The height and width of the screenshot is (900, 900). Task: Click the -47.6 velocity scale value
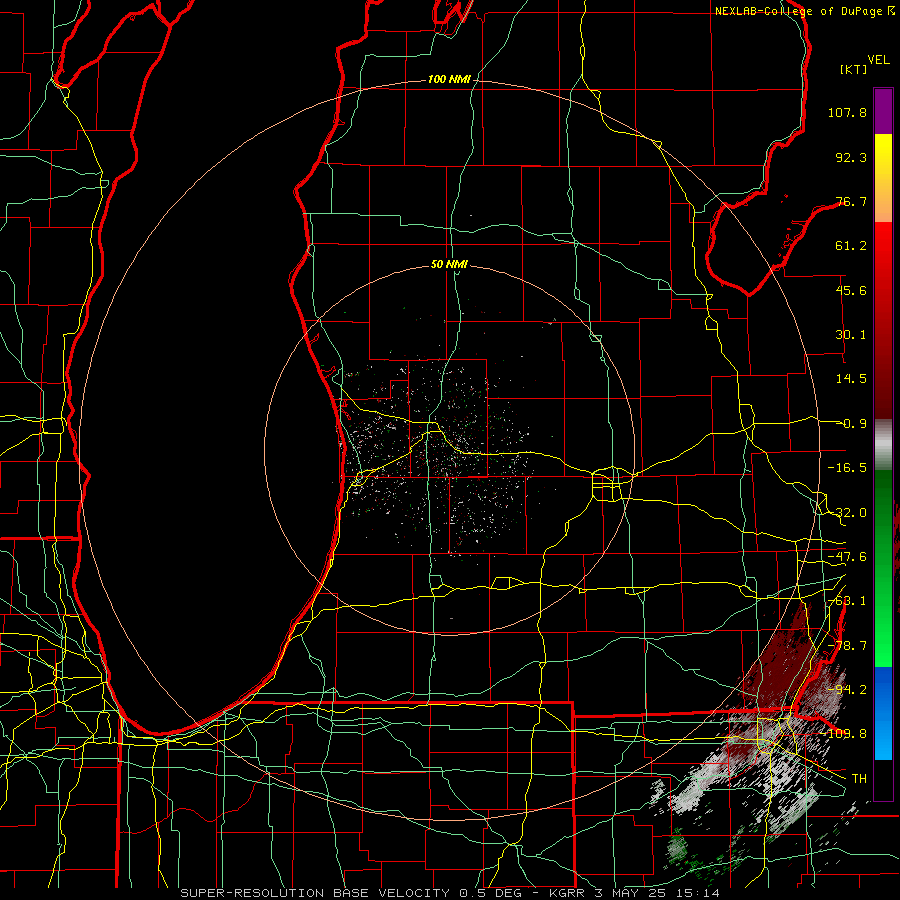[x=847, y=557]
